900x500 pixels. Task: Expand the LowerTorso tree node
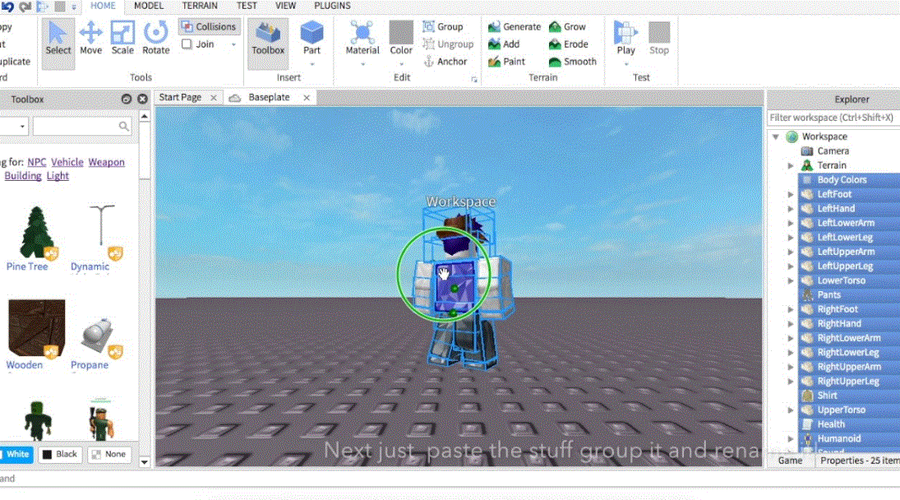pos(790,281)
